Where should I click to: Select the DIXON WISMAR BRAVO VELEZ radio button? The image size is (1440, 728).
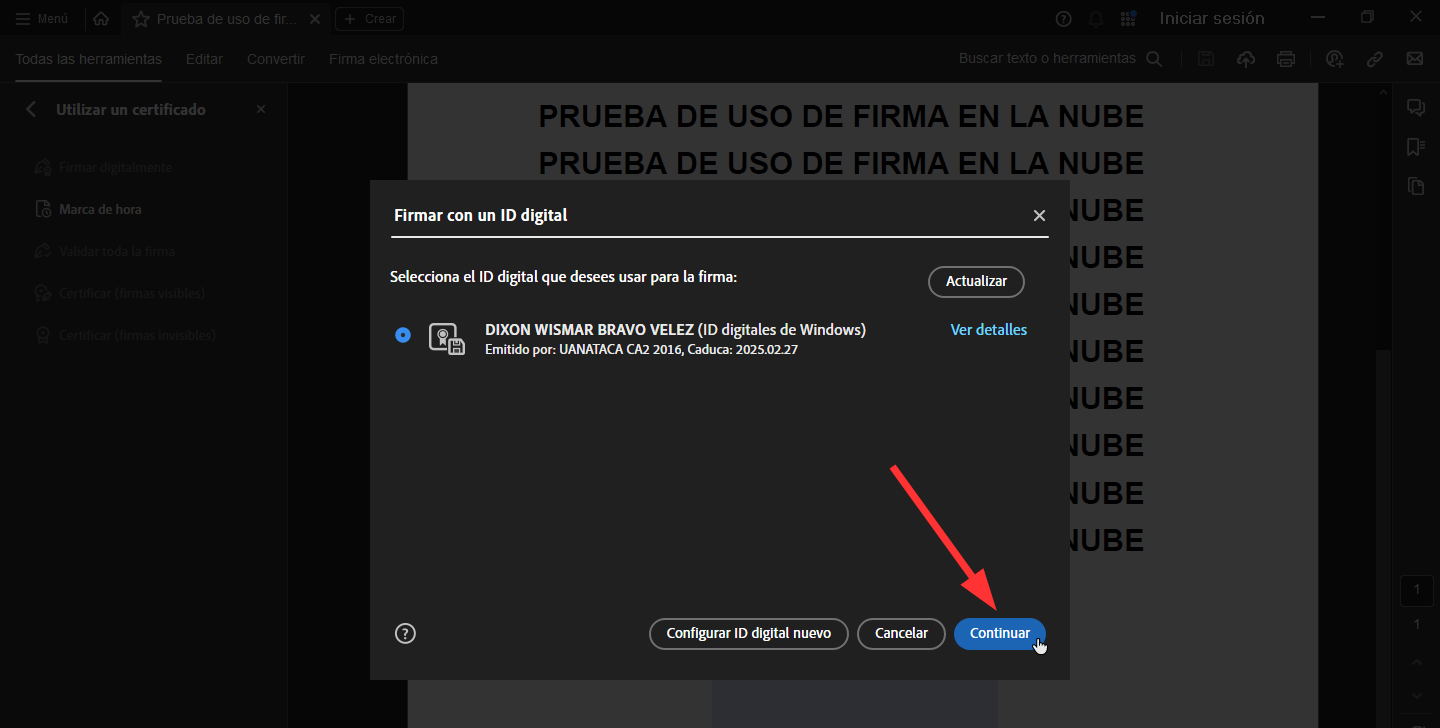[x=403, y=335]
